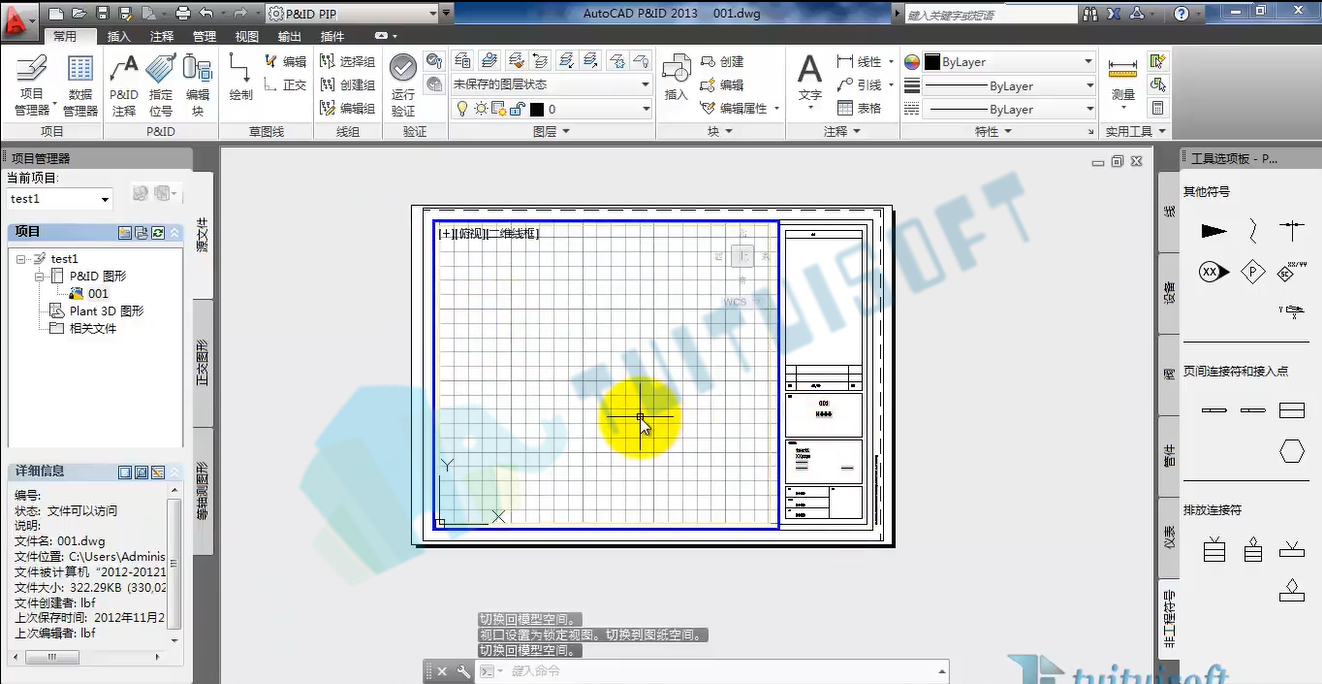Pick the hexagon connector symbol in palette
The height and width of the screenshot is (684, 1322).
[x=1292, y=452]
